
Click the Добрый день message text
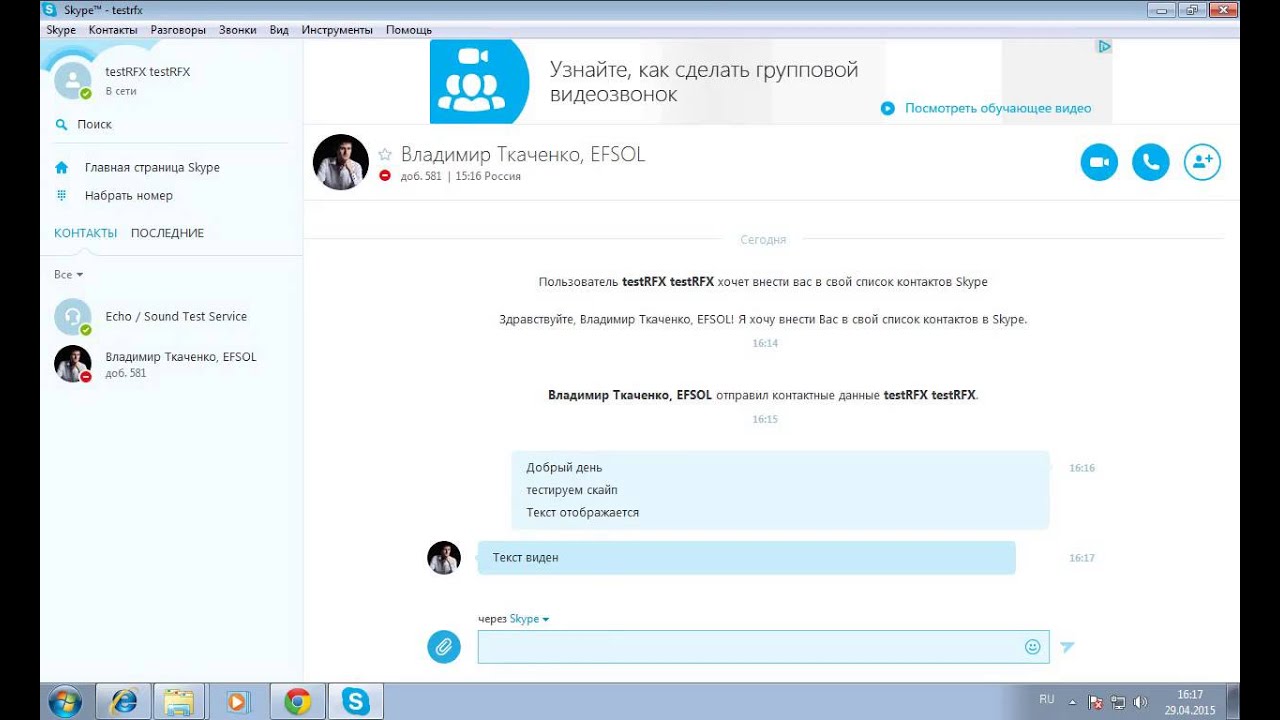(x=564, y=467)
